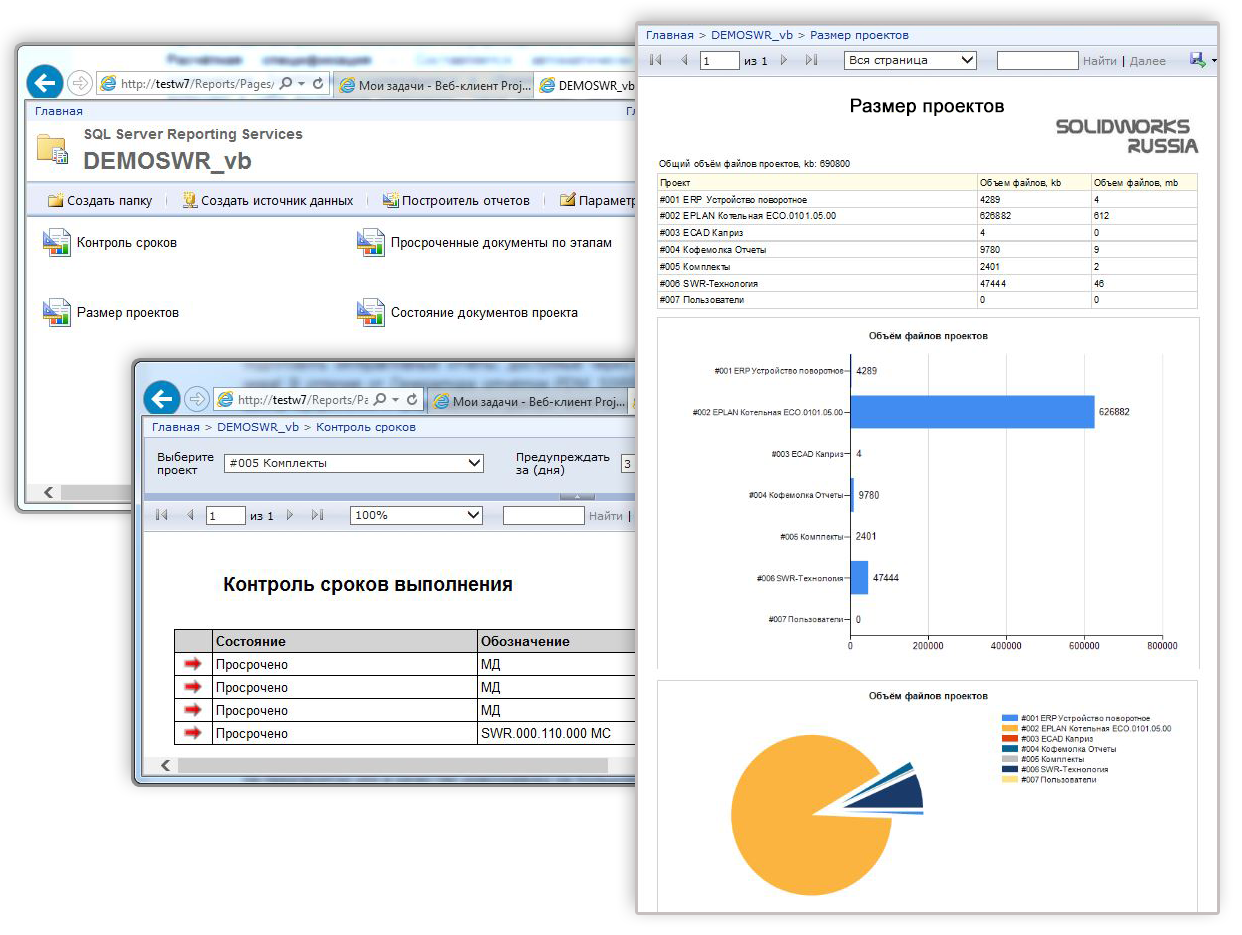Click the Главная breadcrumb link in the Контроль сроков window

176,427
